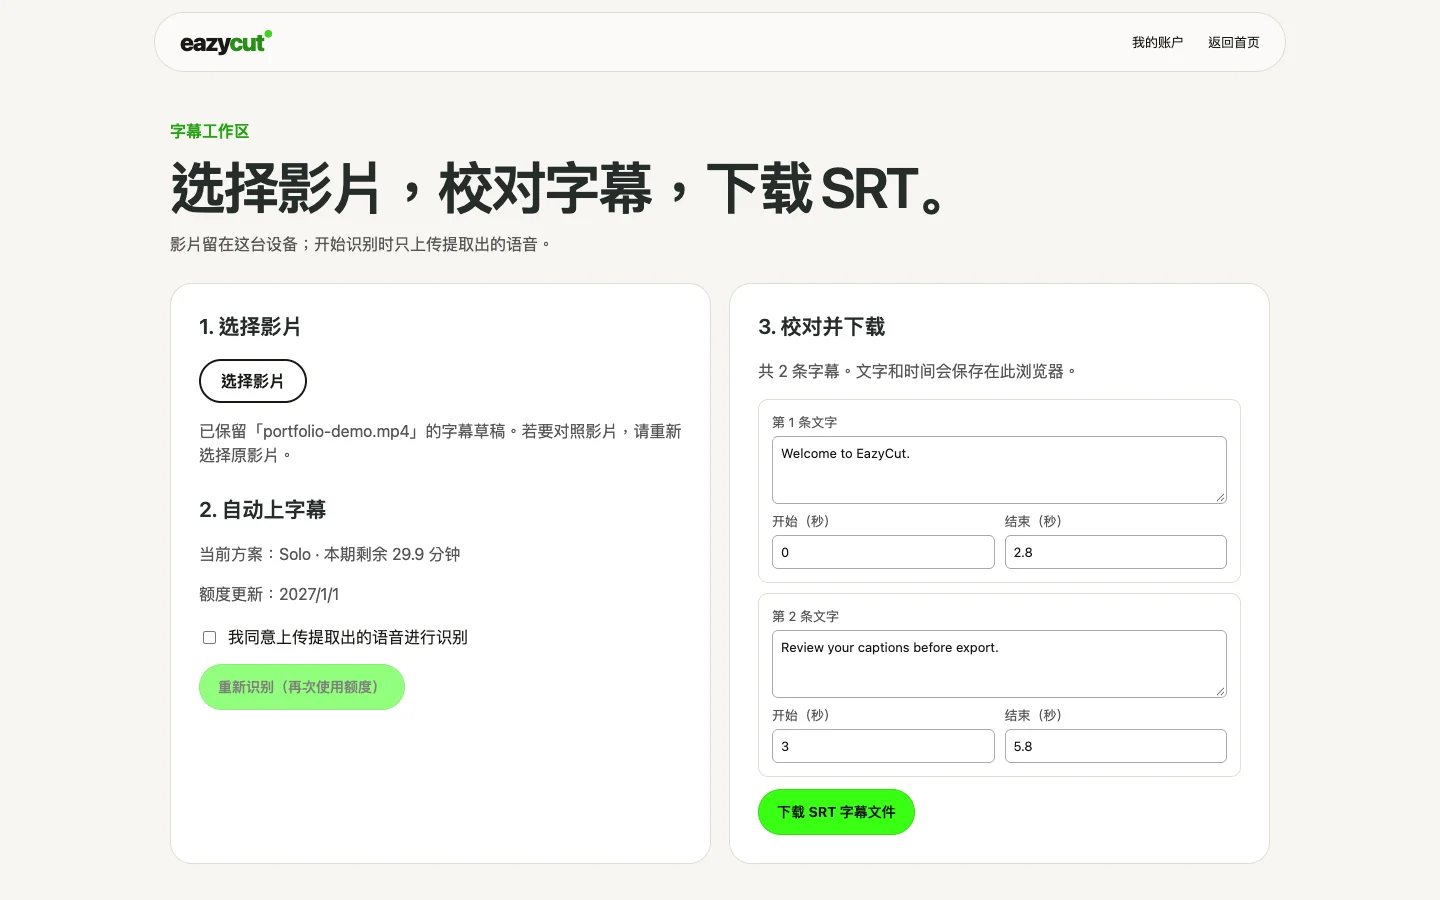Click the 重新识别（再次使用额度）button
The image size is (1440, 900).
coord(302,687)
